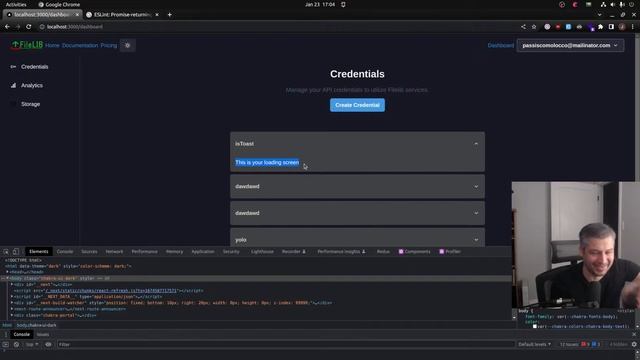The width and height of the screenshot is (640, 360).
Task: Go to Home in the navbar
Action: (52, 45)
